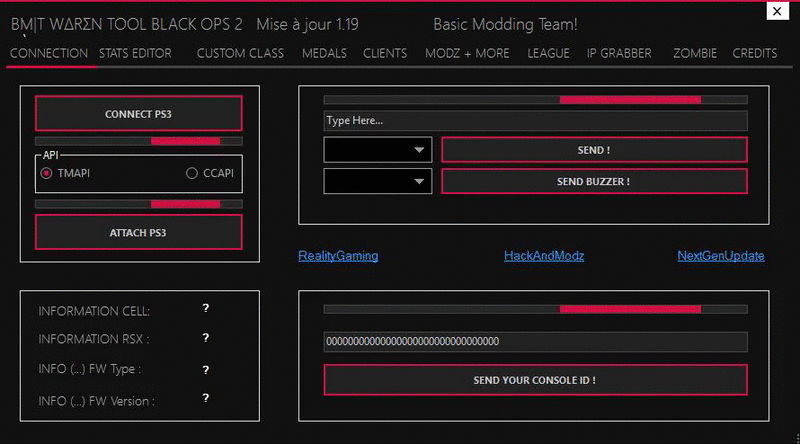Open the STATS EDITOR tab

point(135,53)
